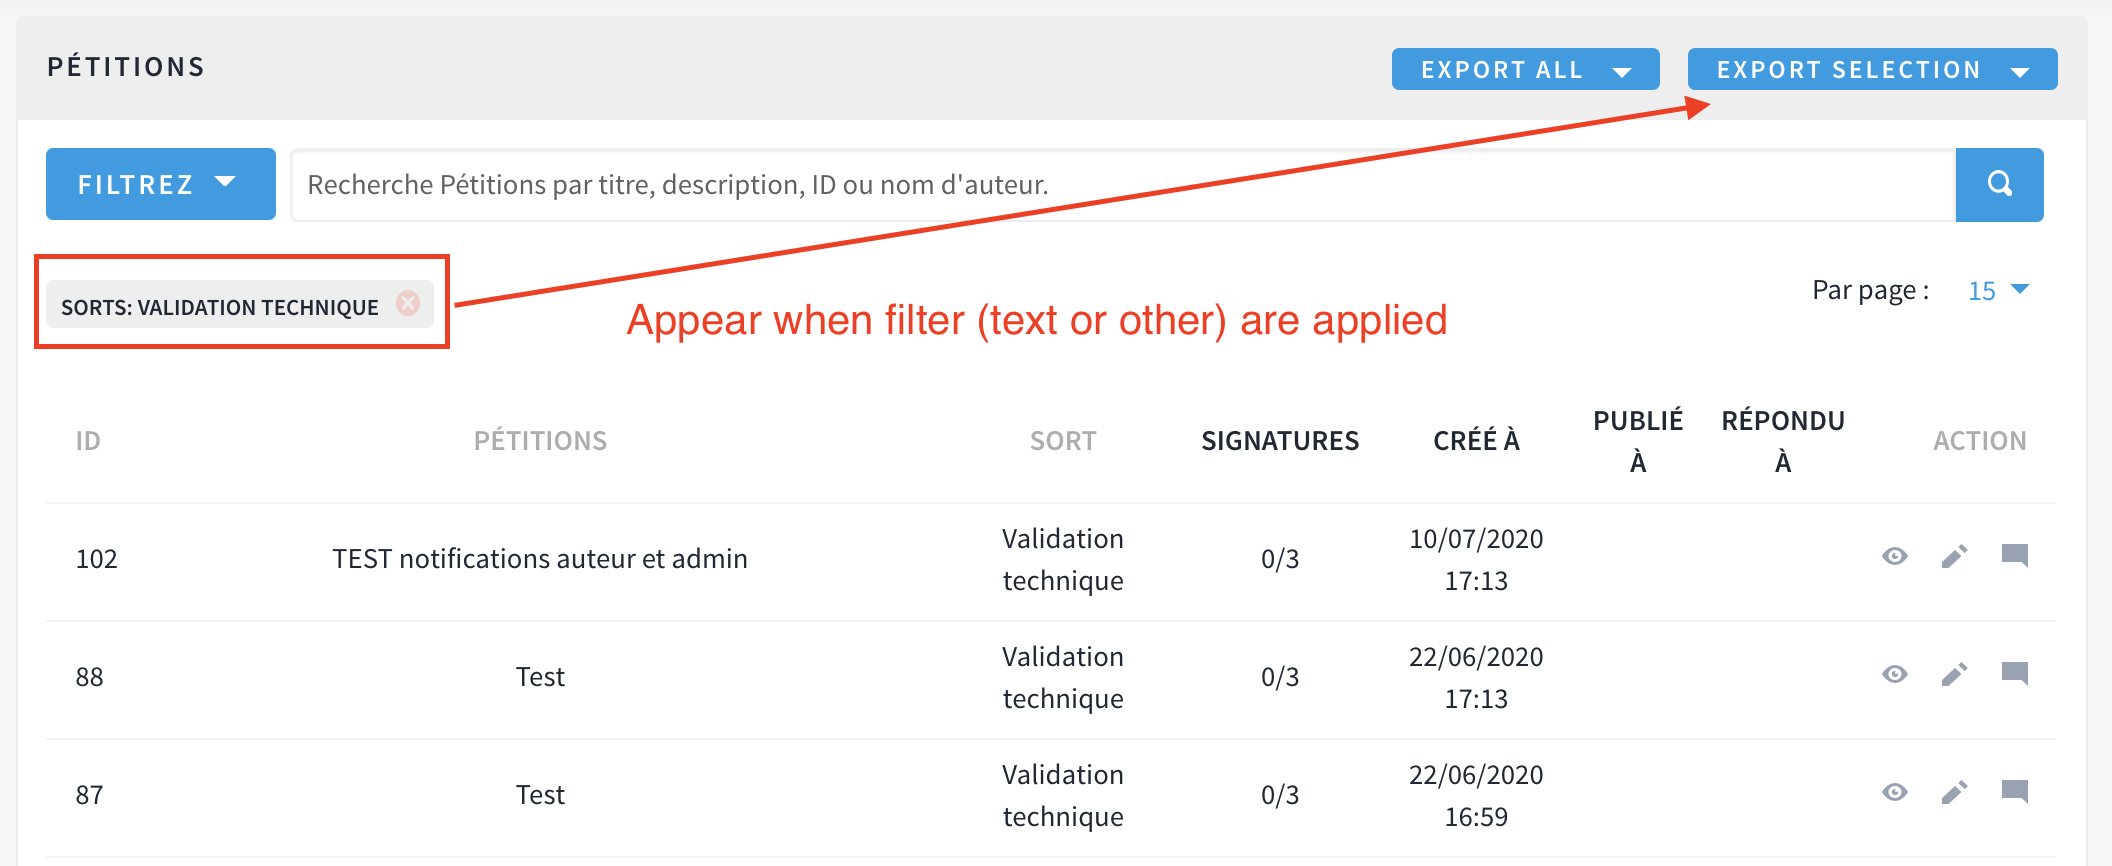Edit petition 87 with pencil icon
The height and width of the screenshot is (866, 2112).
tap(1954, 792)
